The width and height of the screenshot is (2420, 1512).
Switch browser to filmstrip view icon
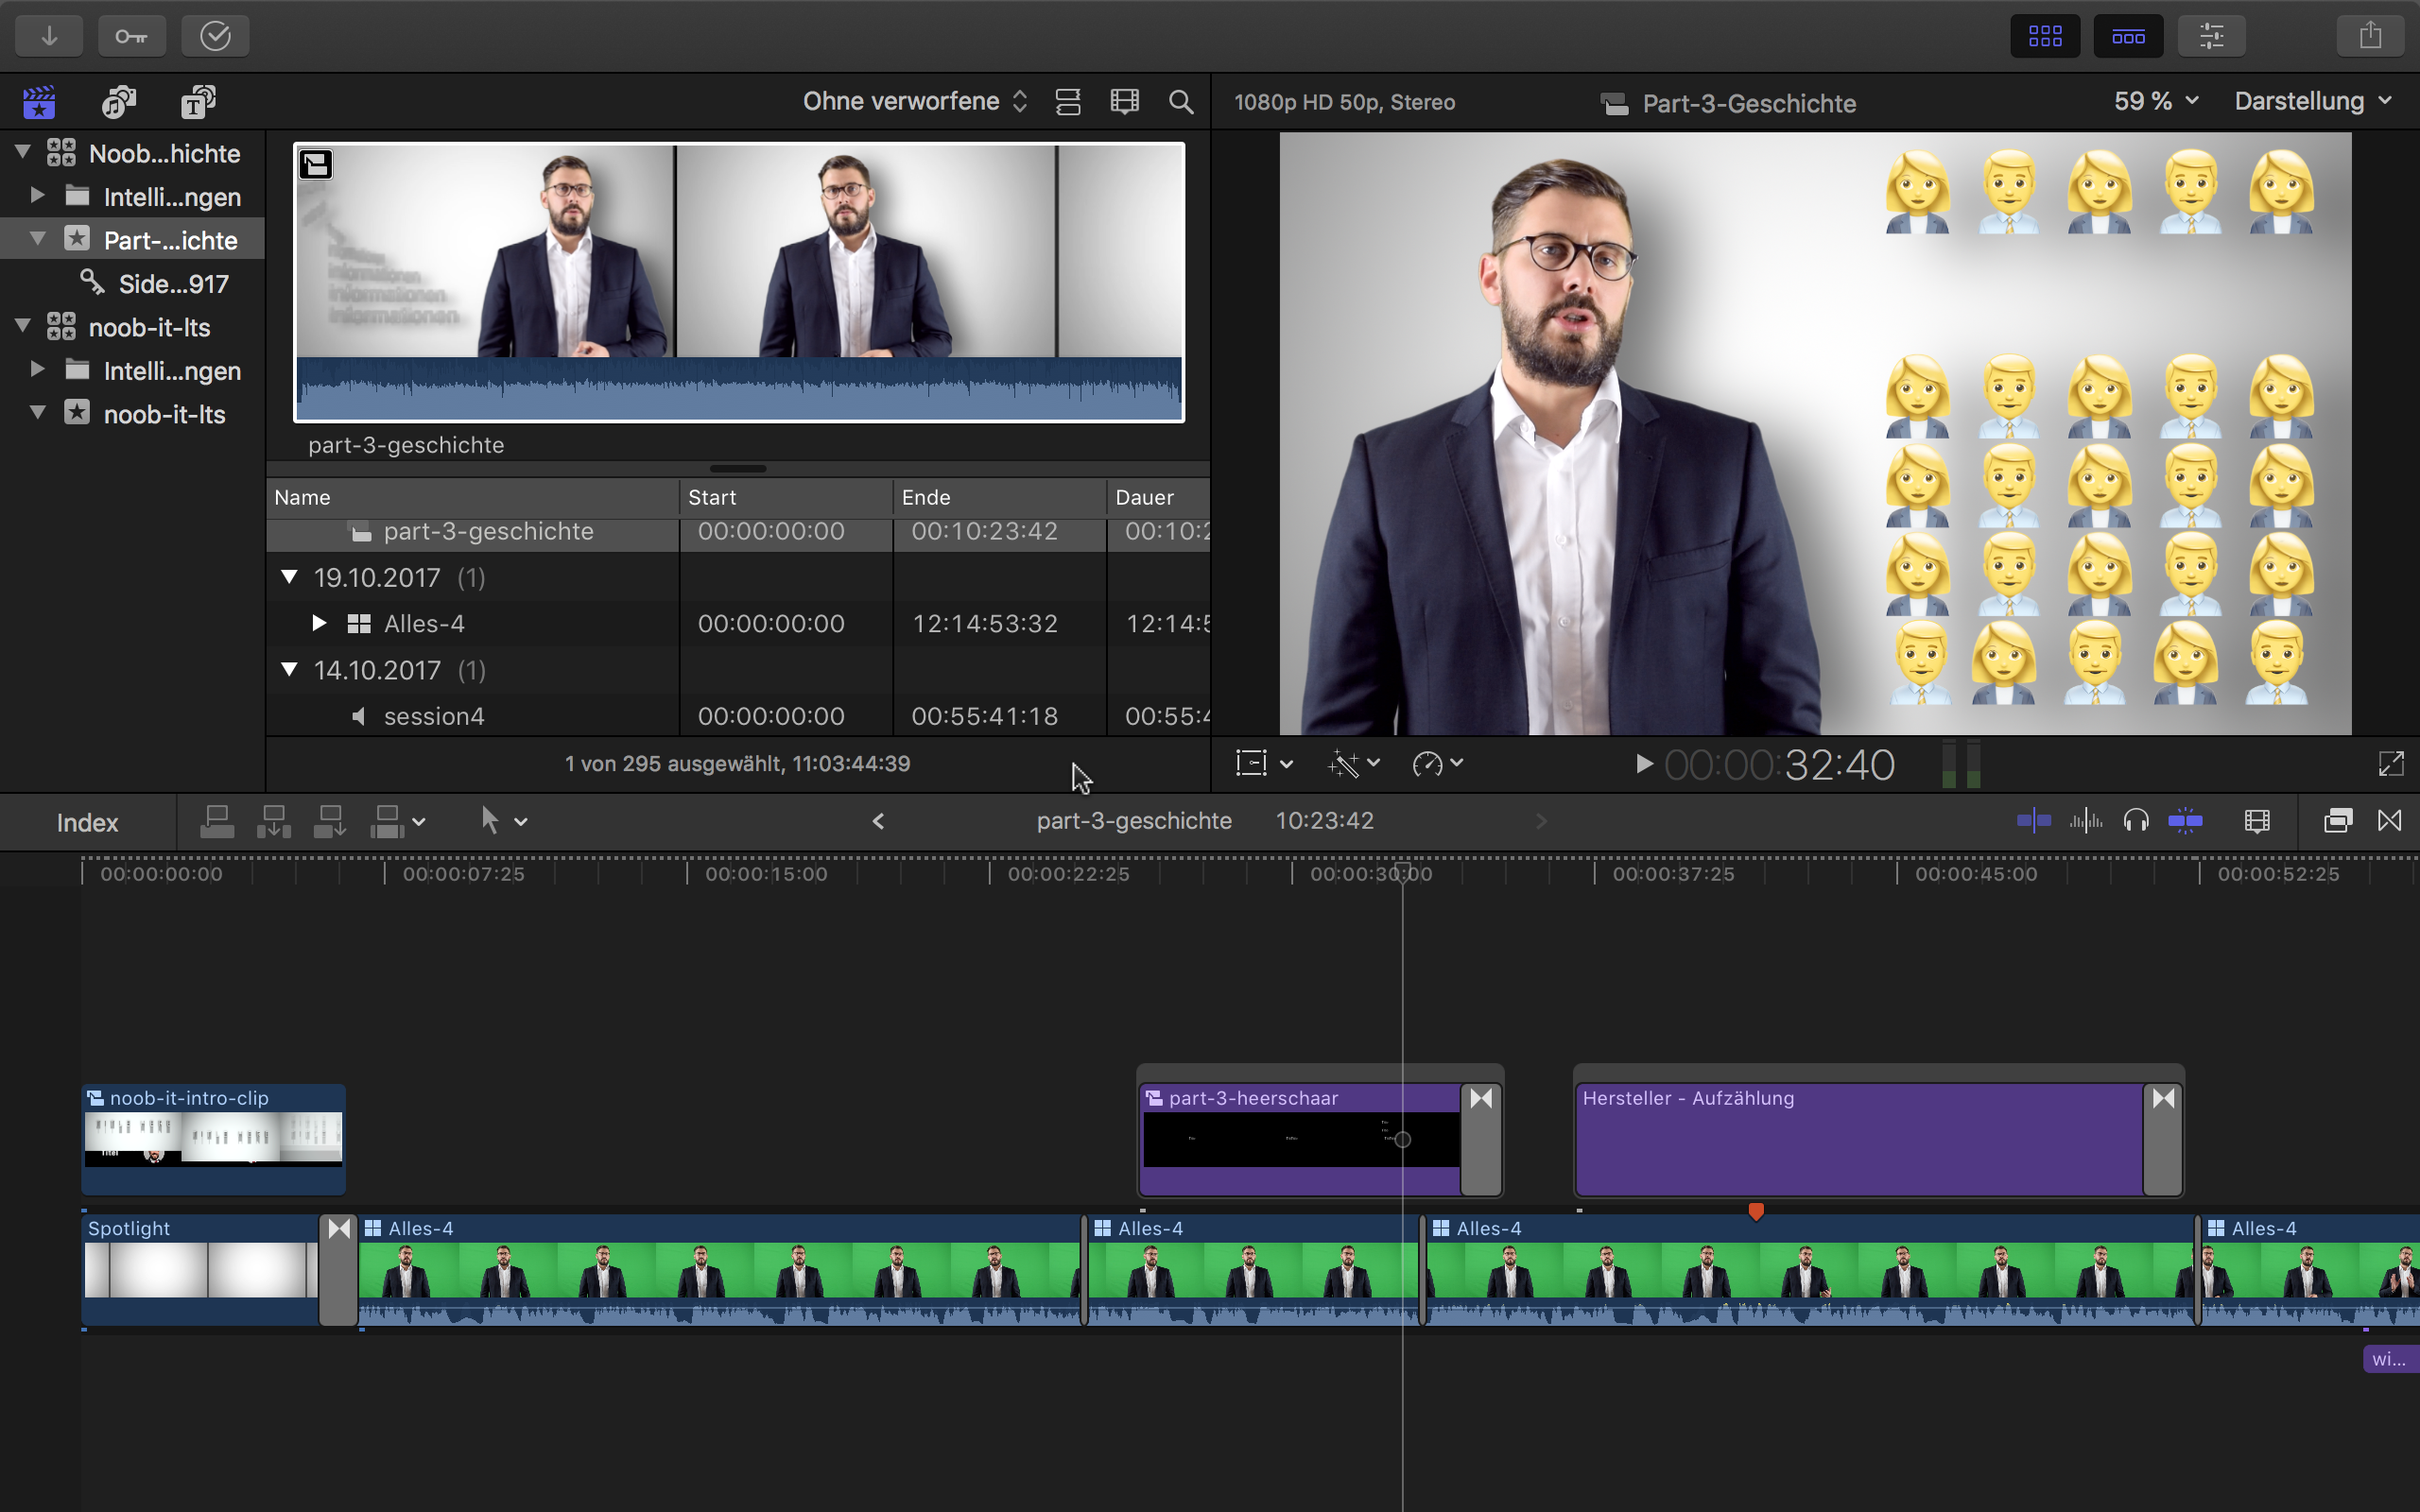click(x=1125, y=101)
